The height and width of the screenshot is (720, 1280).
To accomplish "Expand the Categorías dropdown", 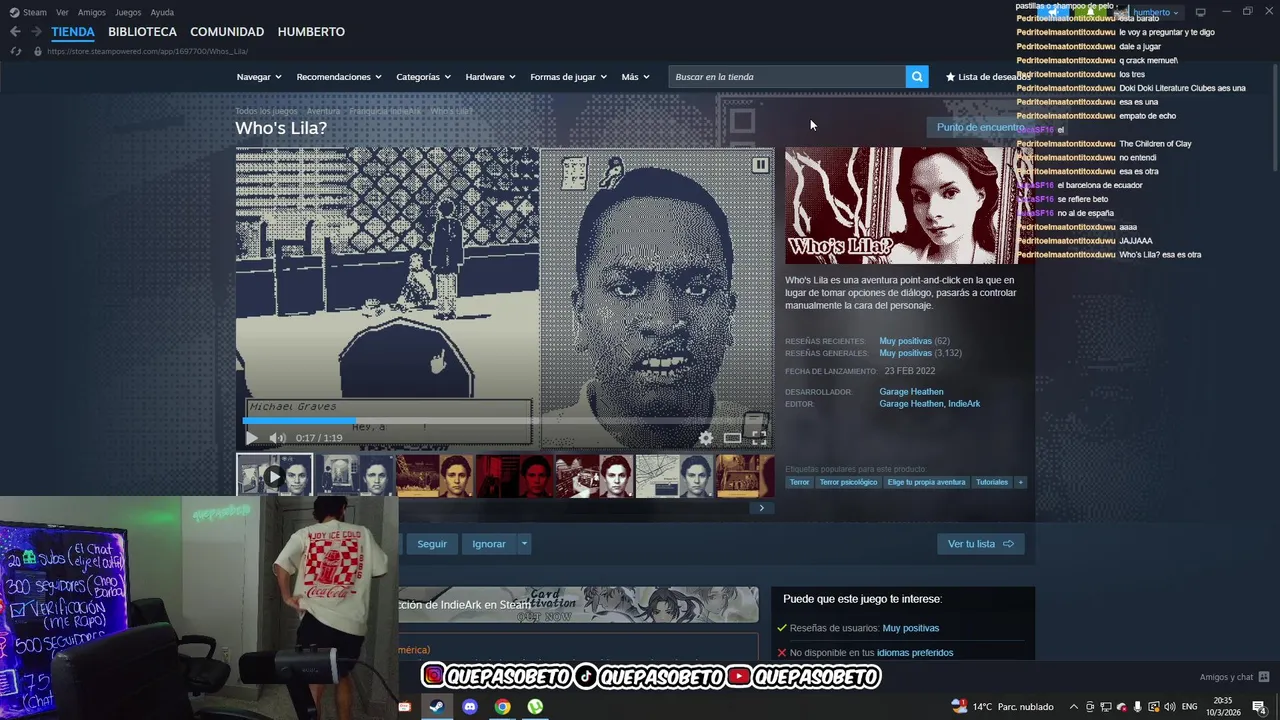I will (x=423, y=77).
